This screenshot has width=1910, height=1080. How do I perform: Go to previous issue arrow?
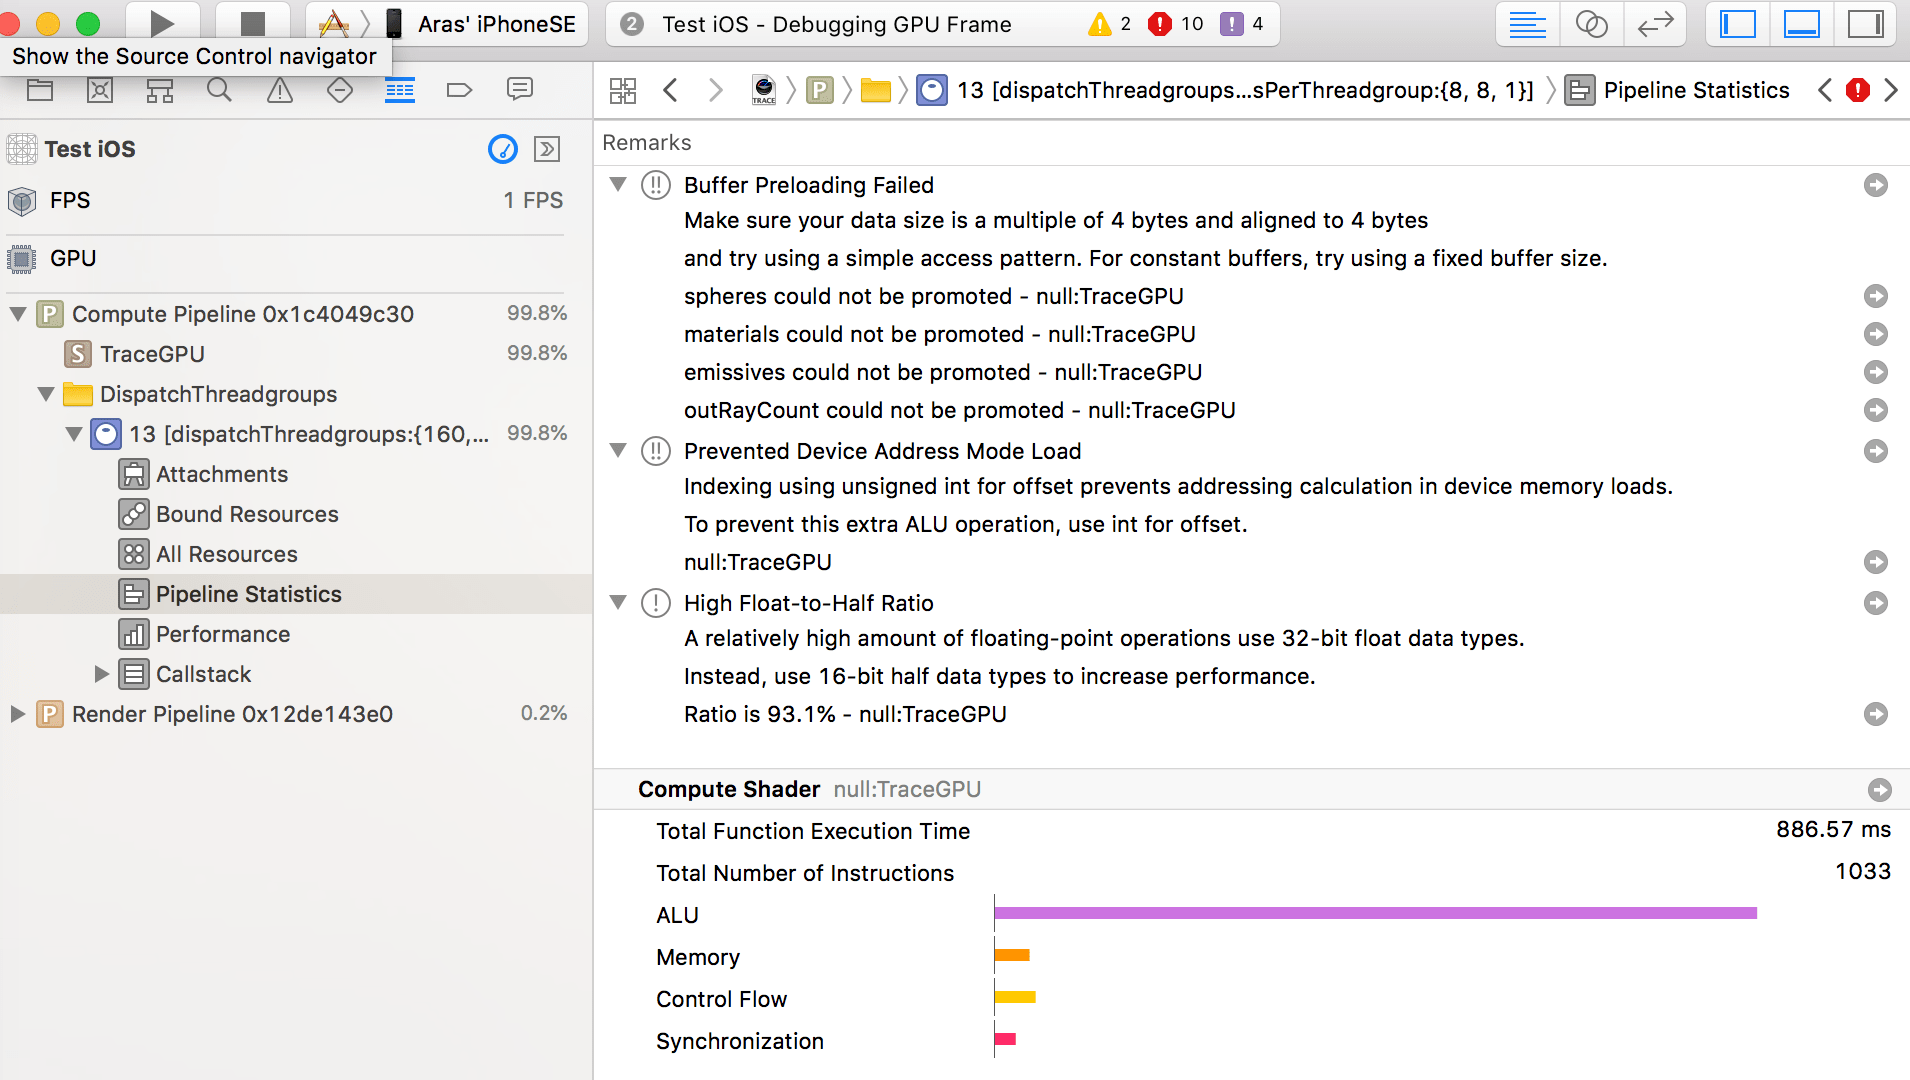1826,91
